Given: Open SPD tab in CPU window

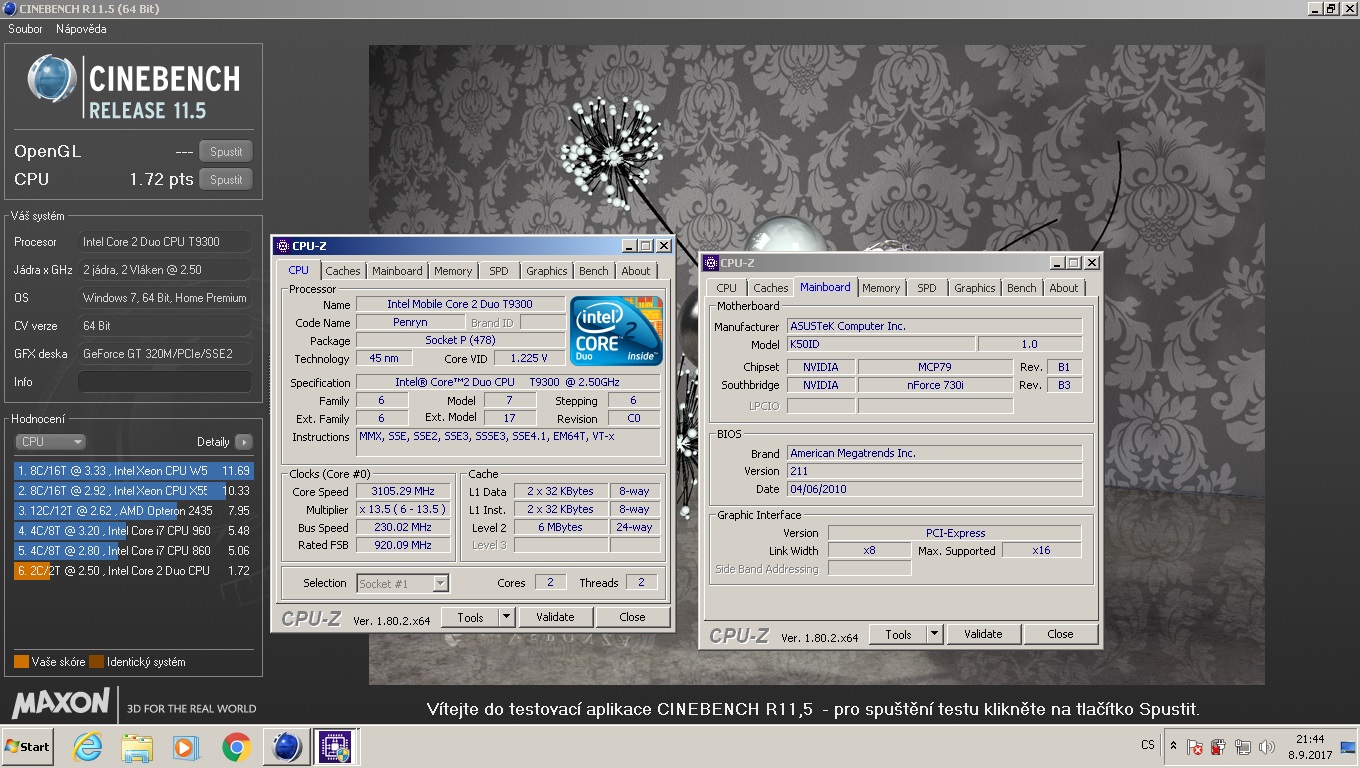Looking at the screenshot, I should [499, 271].
